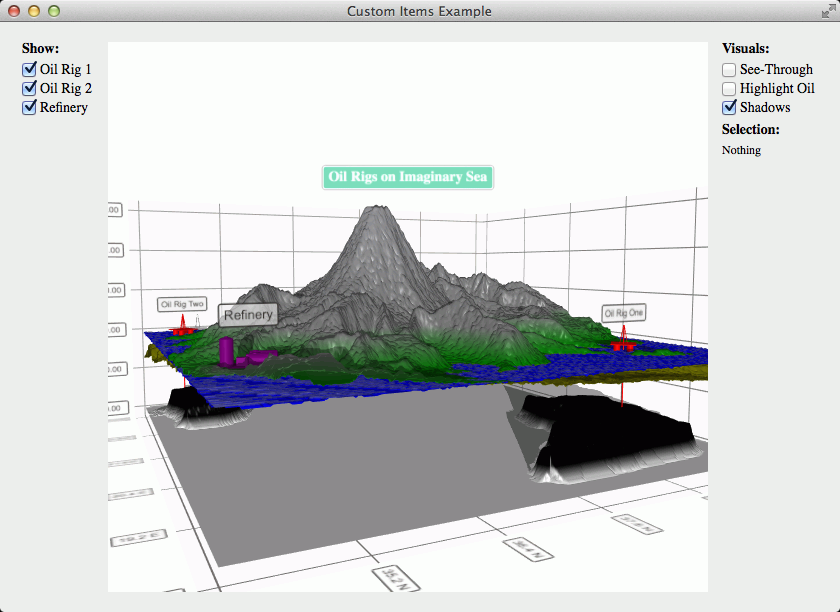Disable the Shadows checkbox

730,108
